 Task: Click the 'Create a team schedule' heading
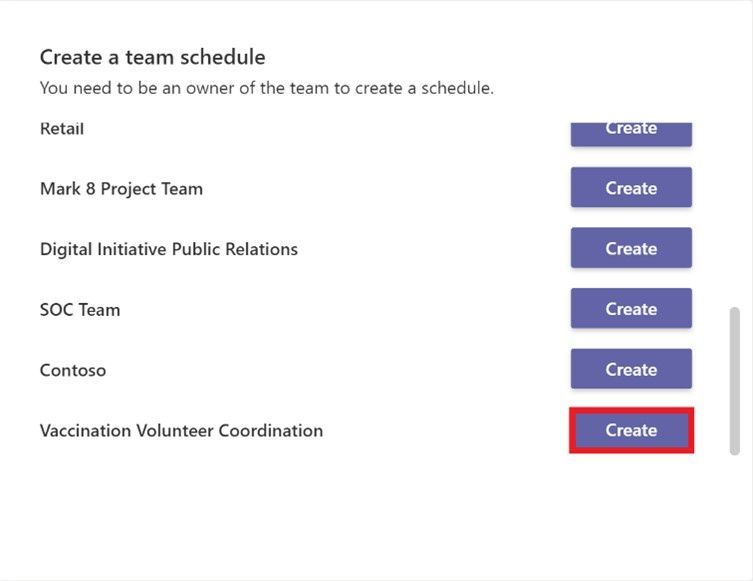point(152,57)
